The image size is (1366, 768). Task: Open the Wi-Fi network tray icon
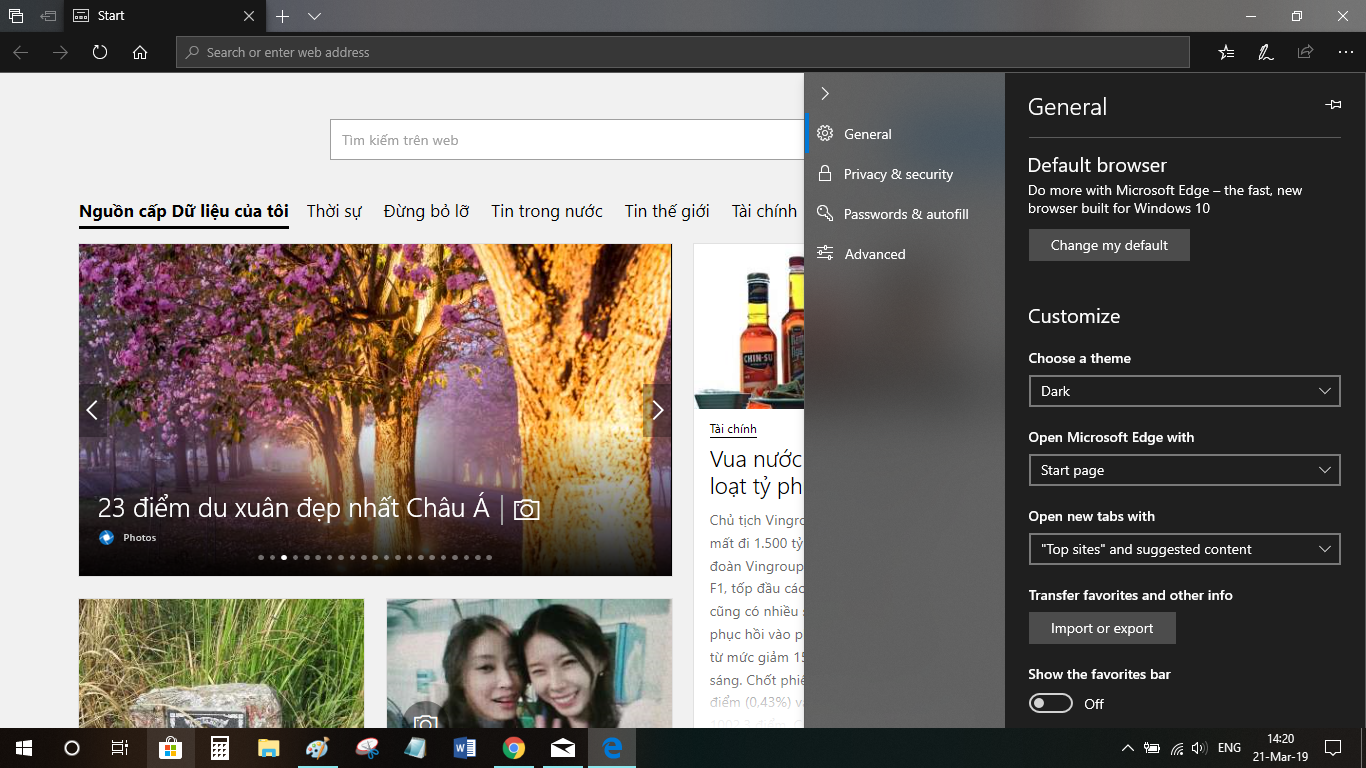[1177, 748]
